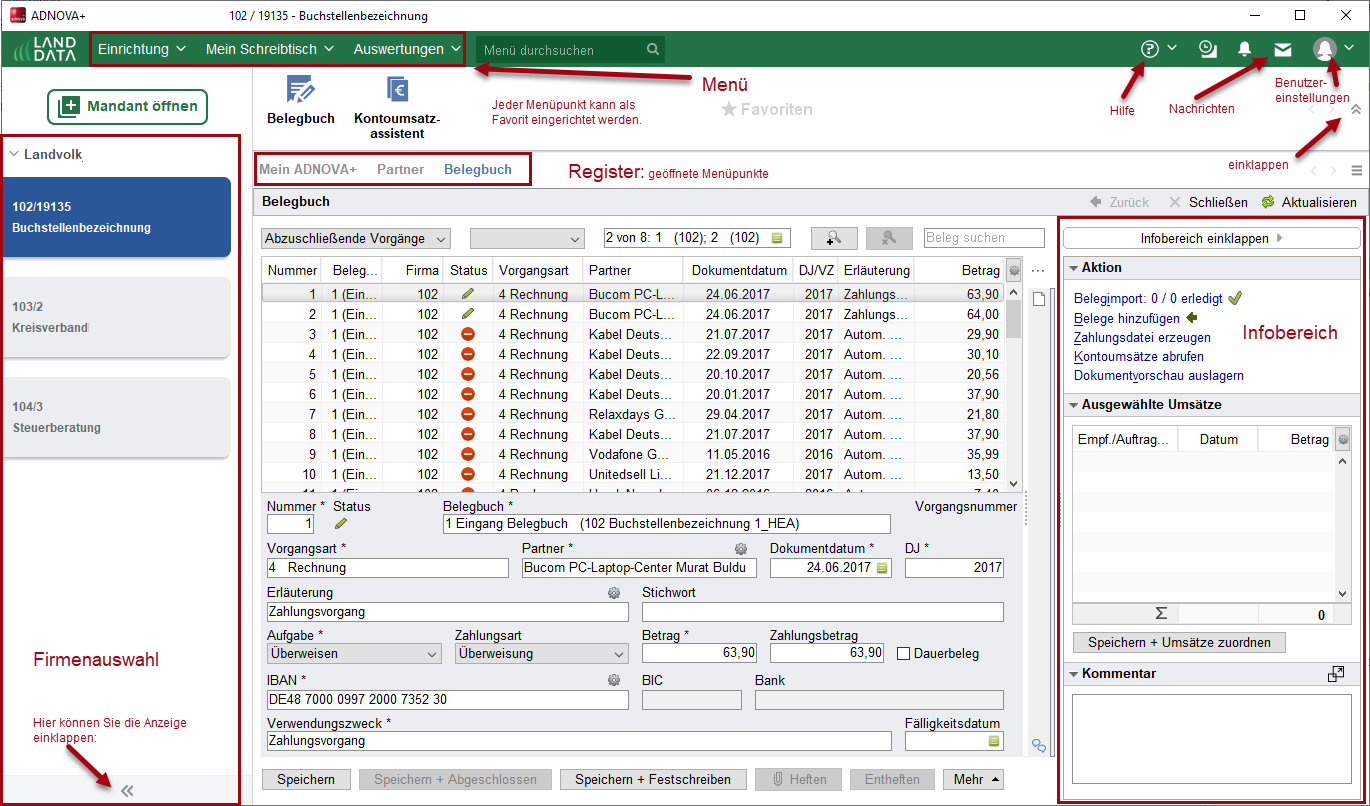
Task: Switch to the Partner tab
Action: click(400, 170)
